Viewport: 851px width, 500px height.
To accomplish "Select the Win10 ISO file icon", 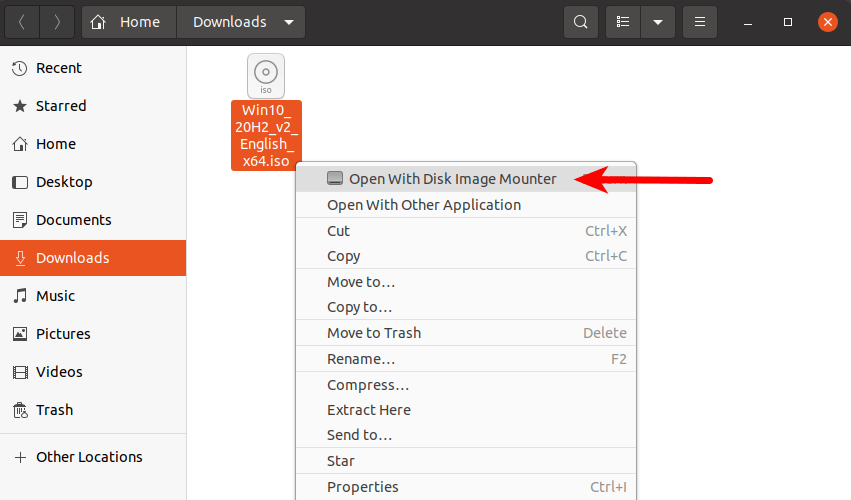I will point(265,75).
